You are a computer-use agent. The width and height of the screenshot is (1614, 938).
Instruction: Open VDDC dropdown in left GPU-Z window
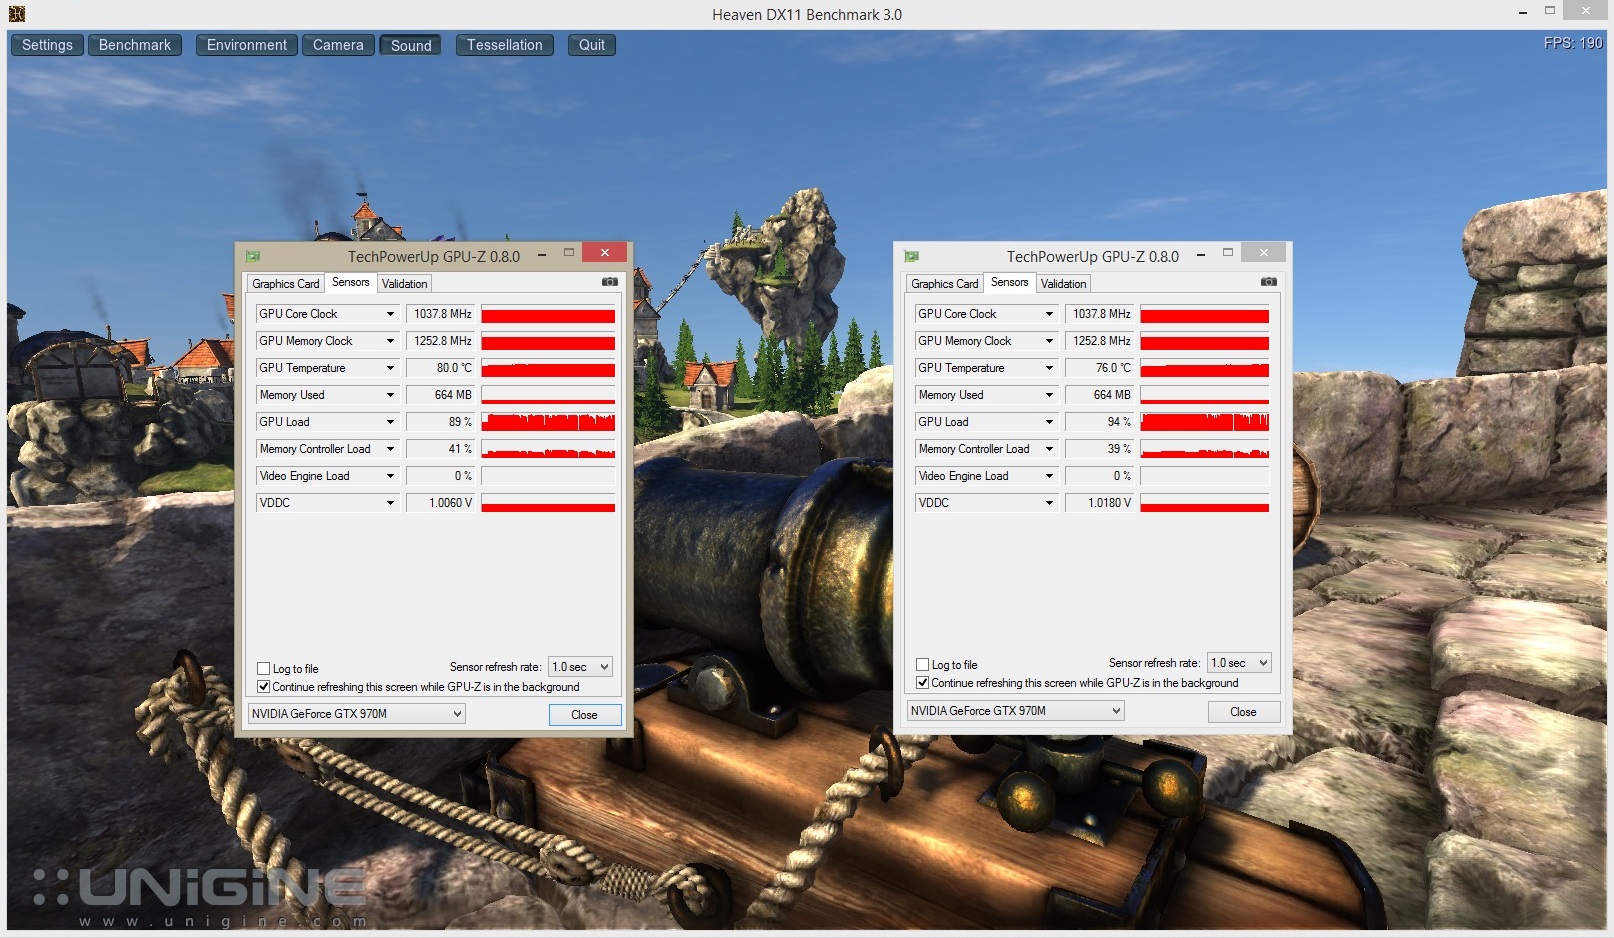[390, 503]
